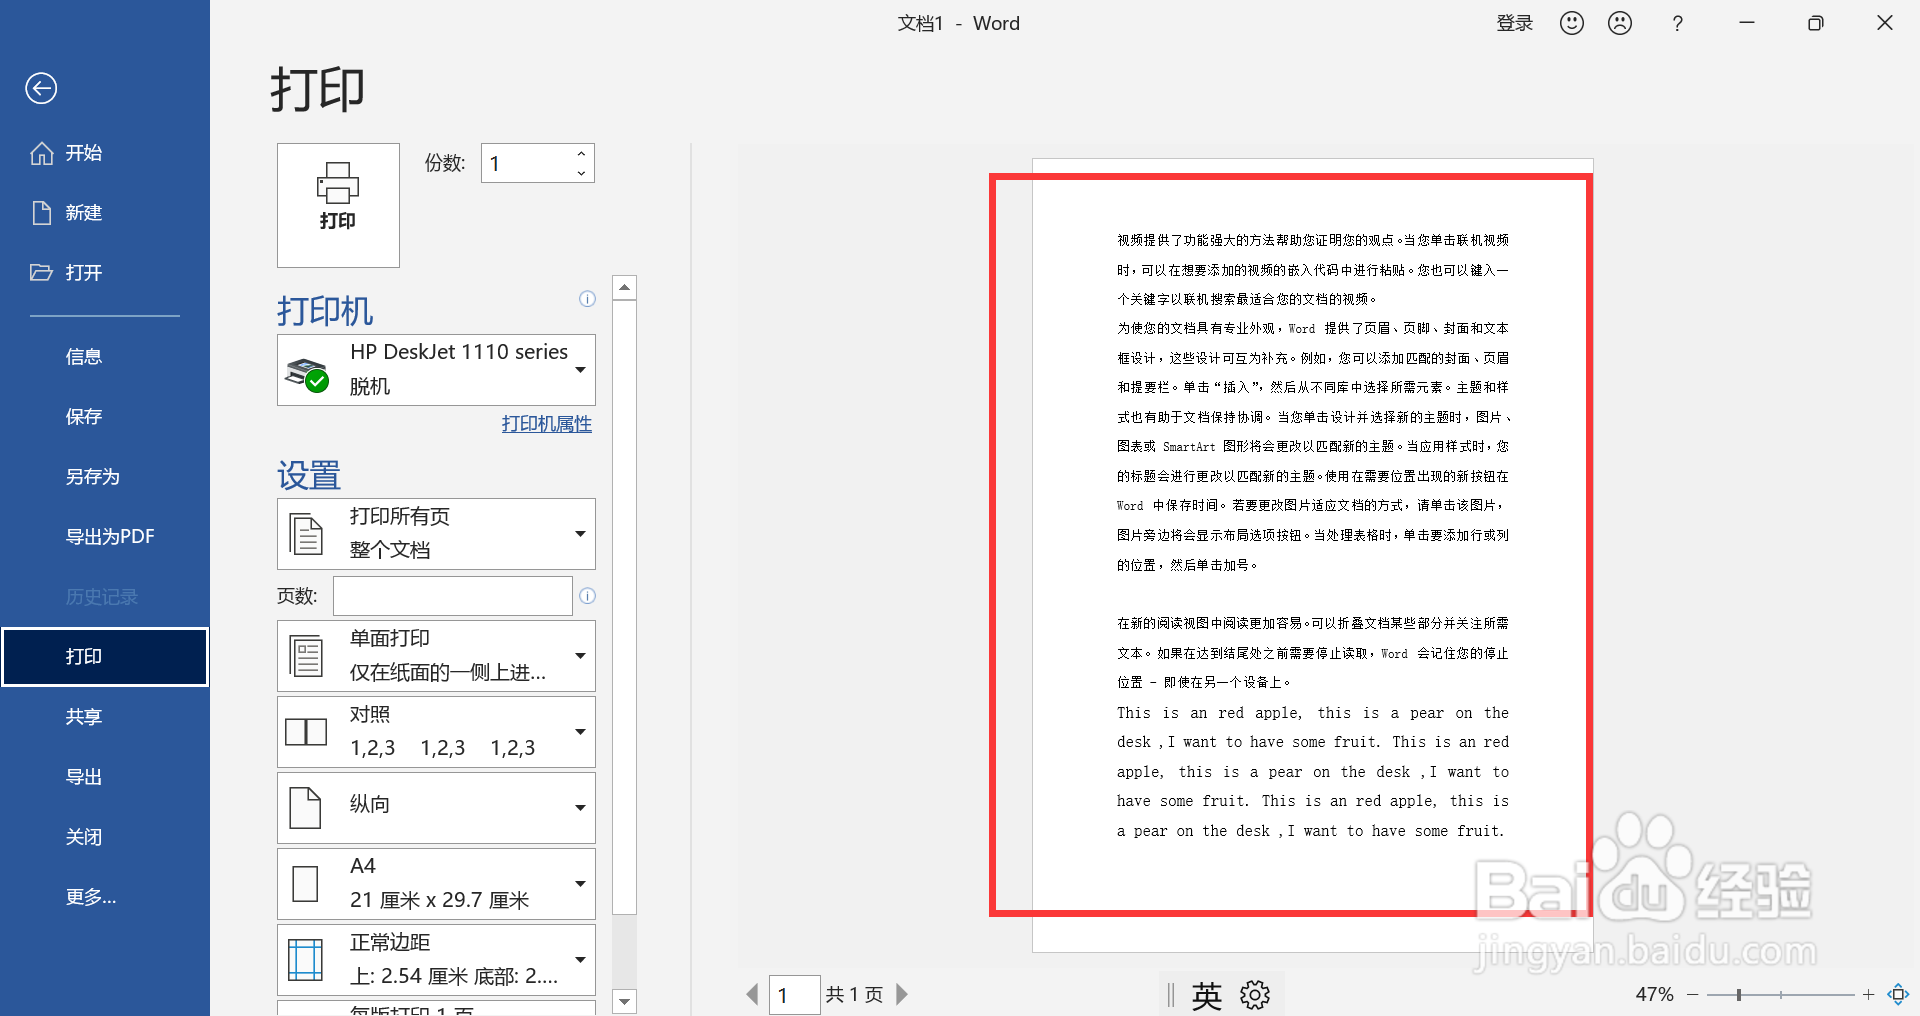Go back using the circled arrow

41,89
